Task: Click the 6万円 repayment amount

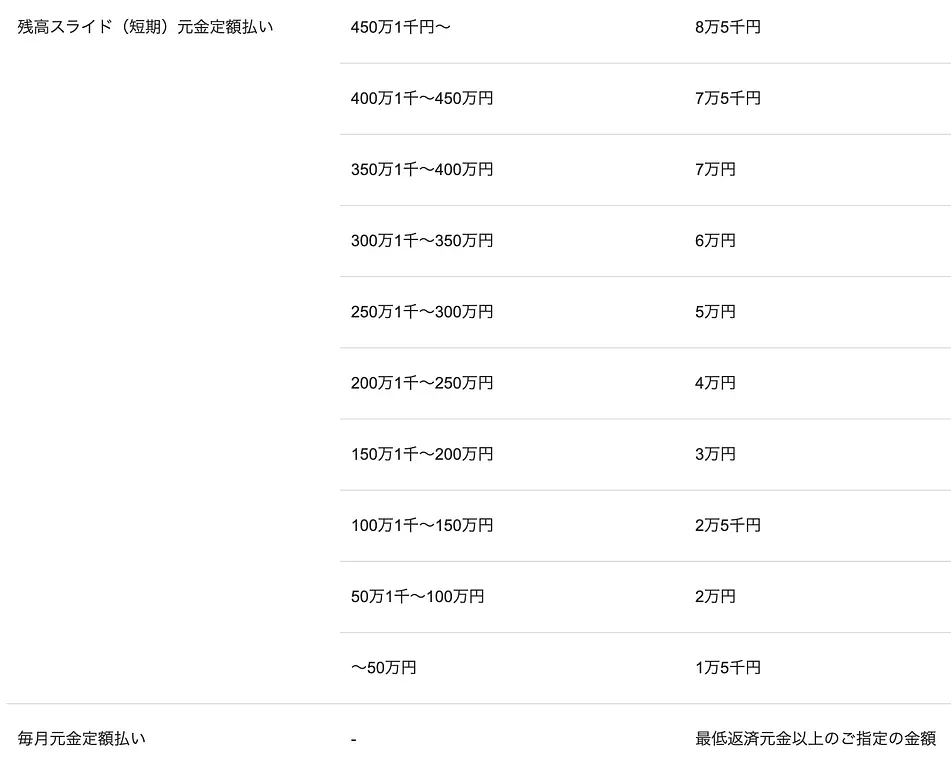Action: pos(715,240)
